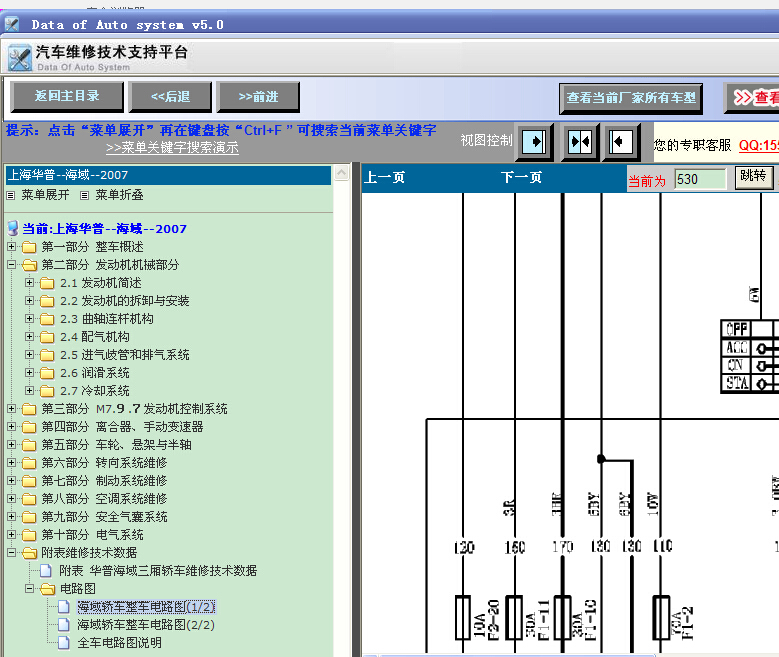Click 菜单展开 menu expand option

tap(45, 195)
